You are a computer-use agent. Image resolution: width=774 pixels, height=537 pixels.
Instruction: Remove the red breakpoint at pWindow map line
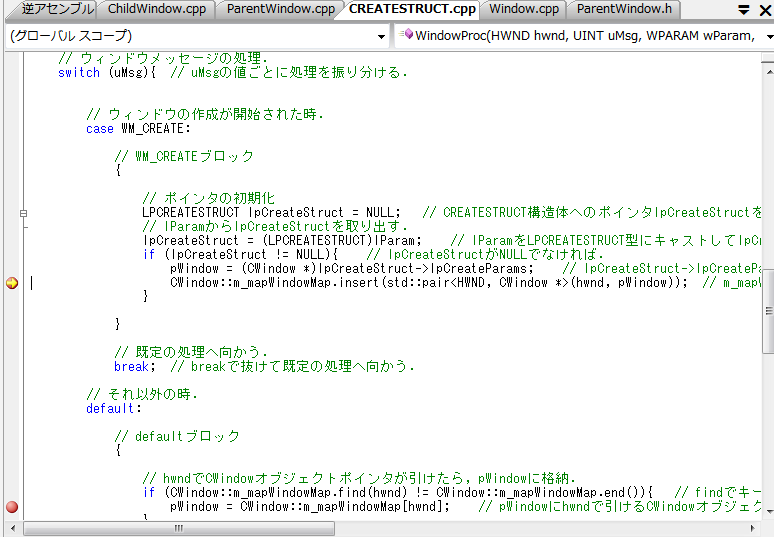(12, 506)
